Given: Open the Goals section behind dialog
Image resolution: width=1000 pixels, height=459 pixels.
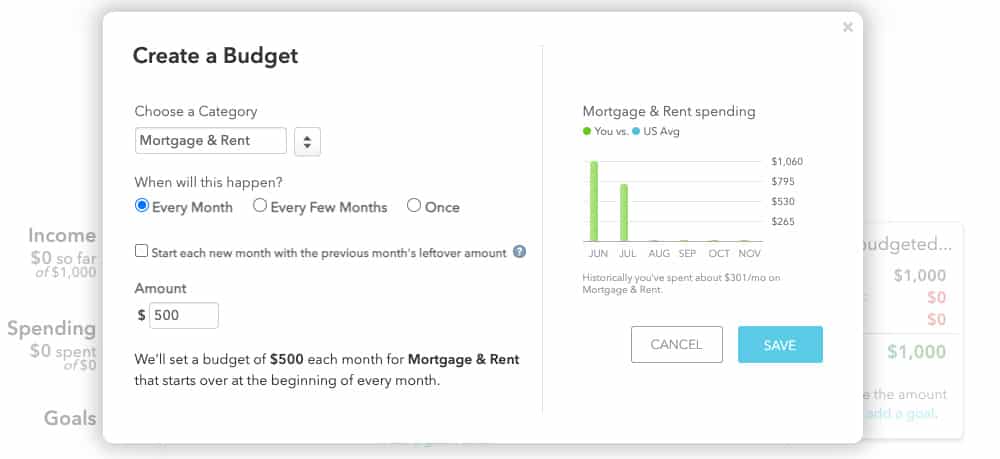Looking at the screenshot, I should pyautogui.click(x=70, y=418).
